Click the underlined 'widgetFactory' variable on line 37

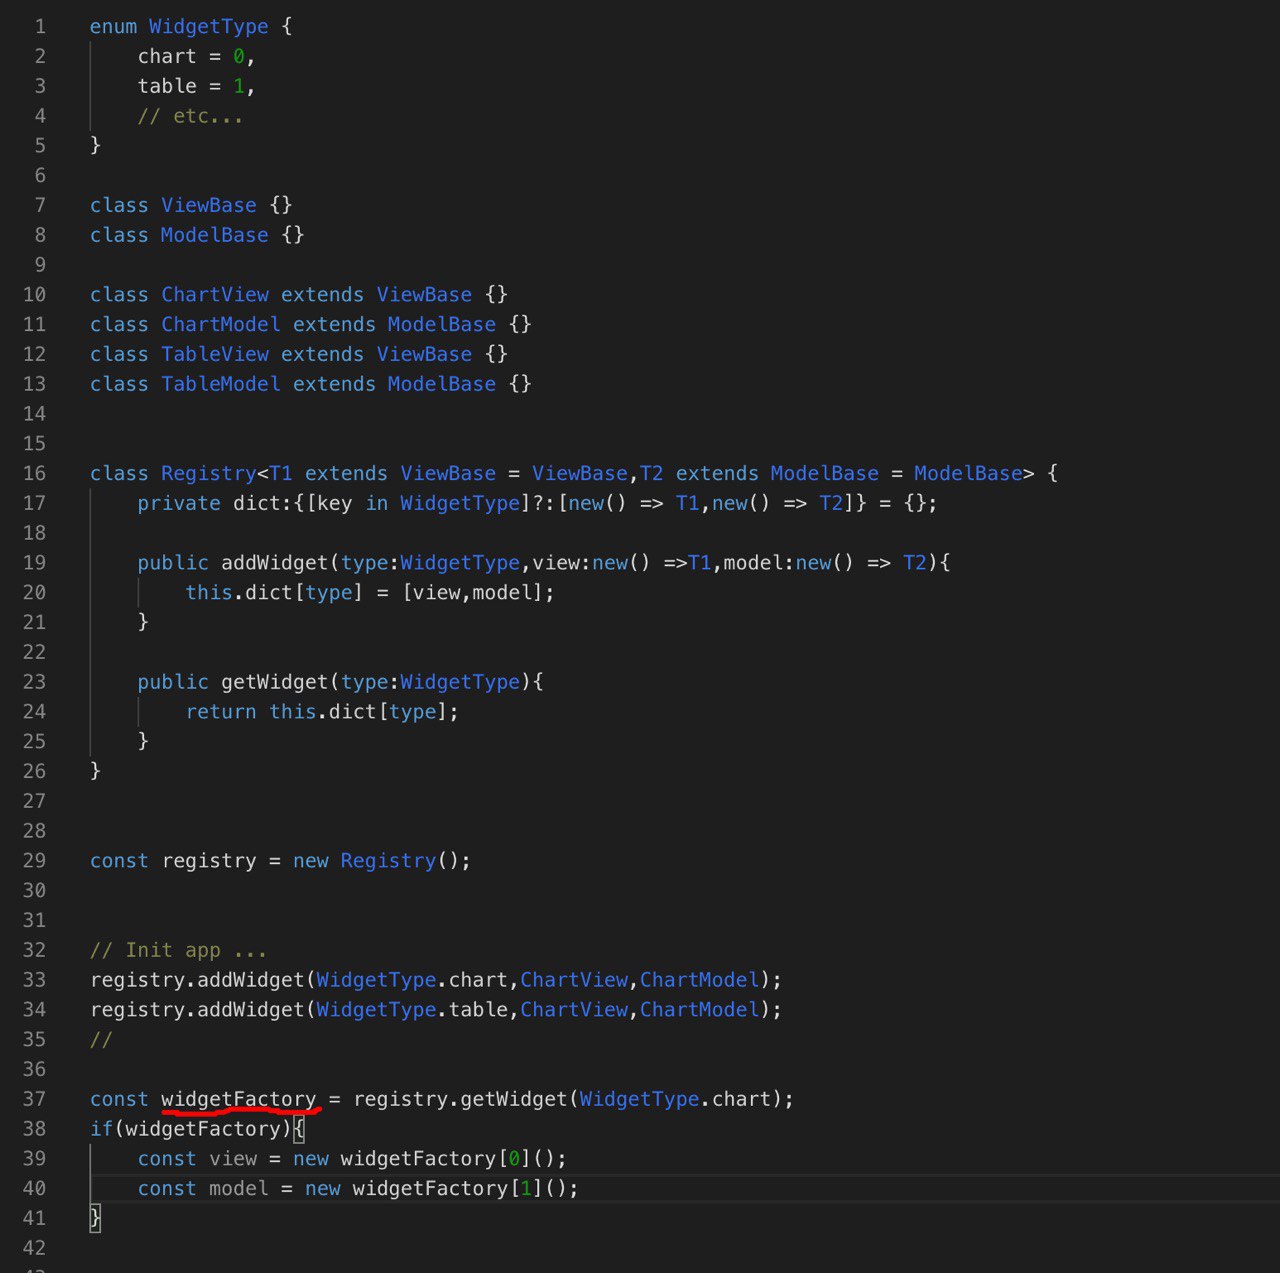tap(239, 1099)
